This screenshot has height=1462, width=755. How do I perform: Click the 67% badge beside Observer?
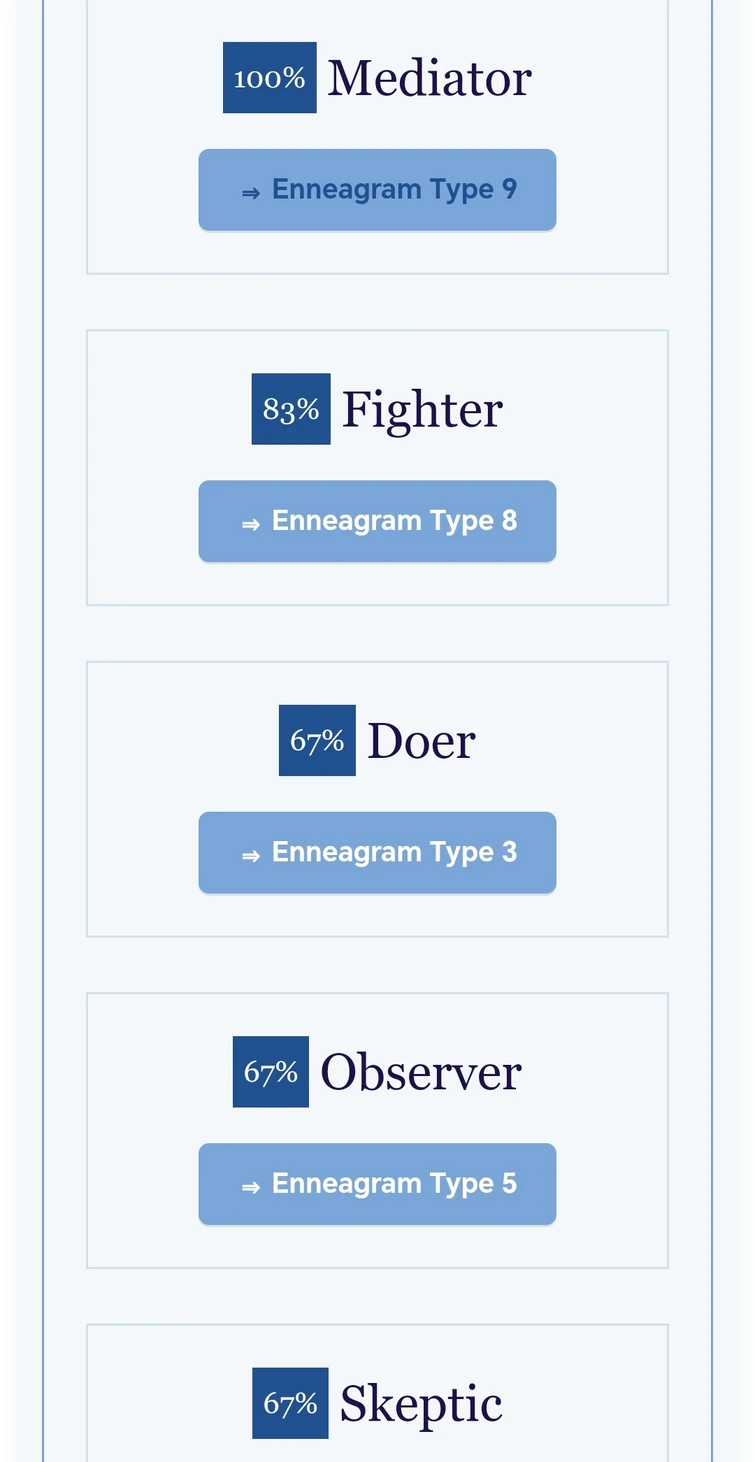click(x=271, y=1072)
